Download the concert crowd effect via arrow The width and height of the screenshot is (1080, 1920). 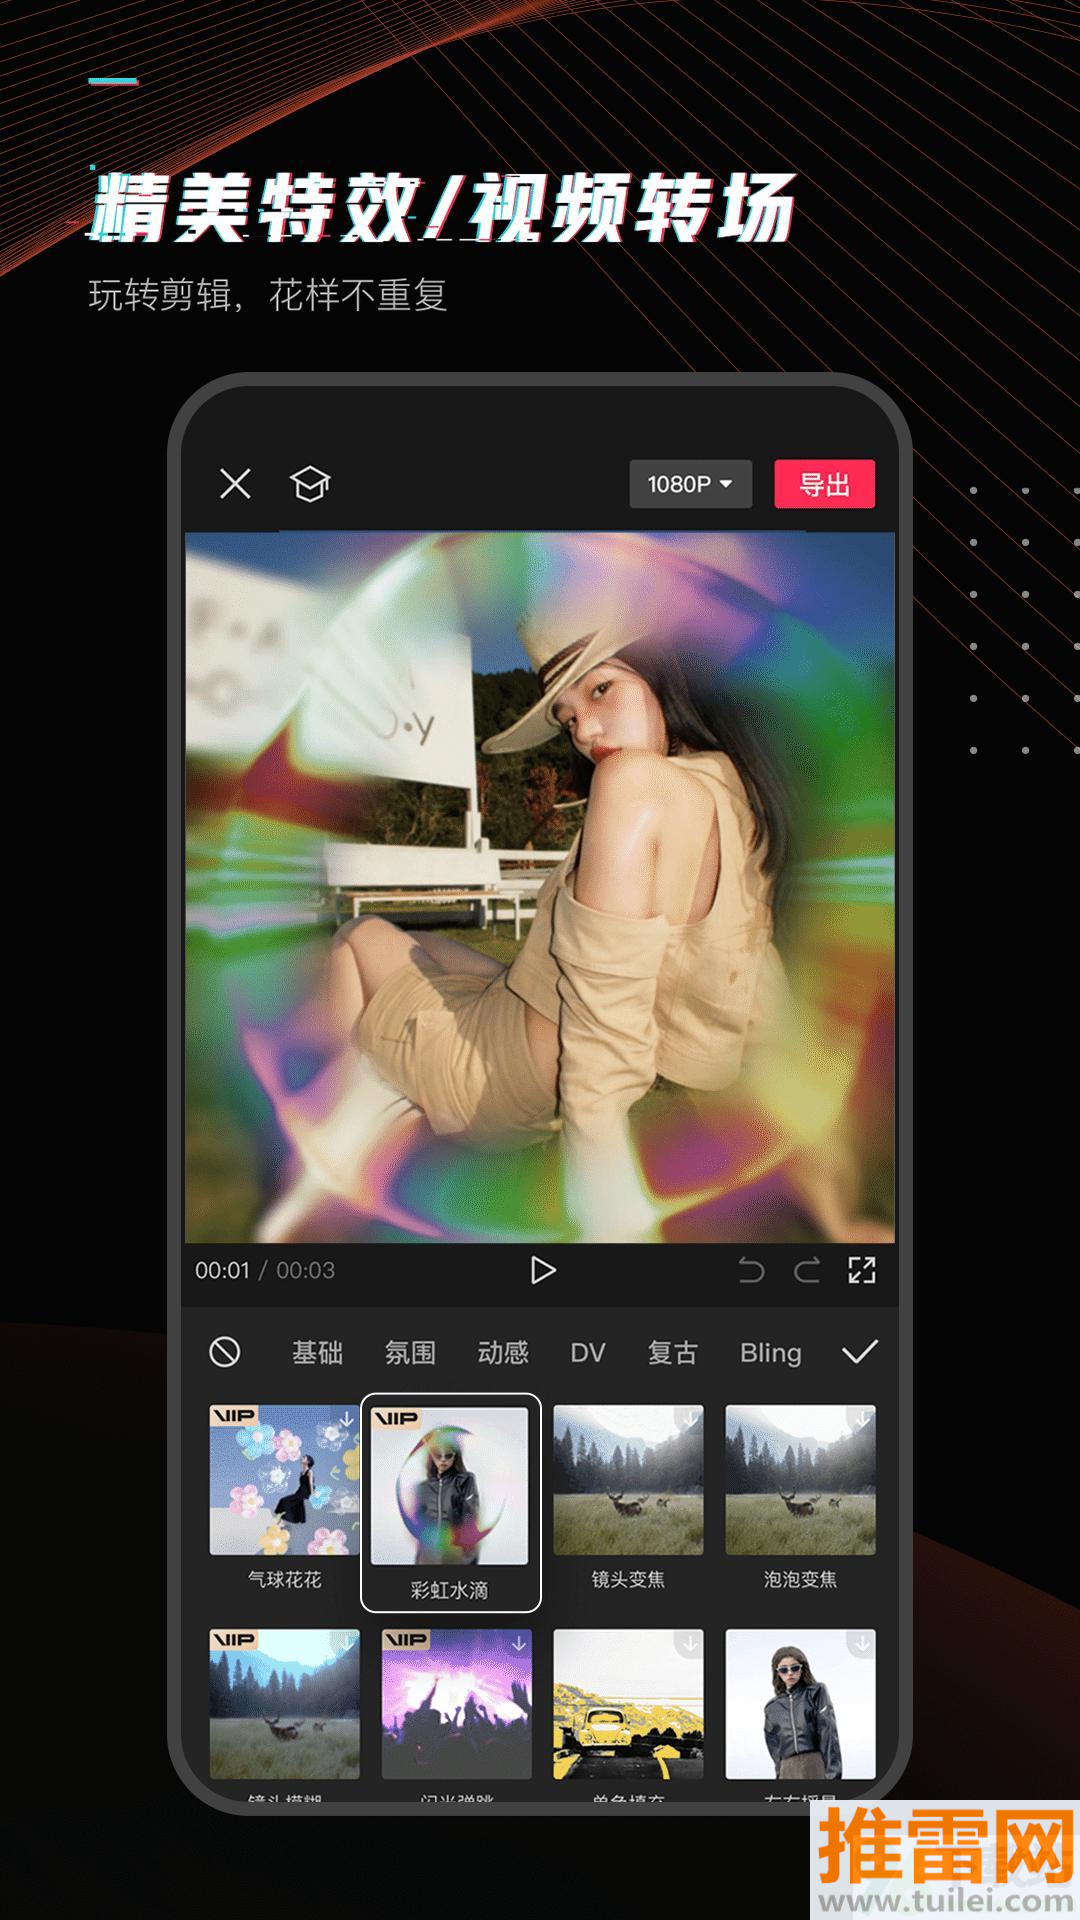pos(518,1643)
